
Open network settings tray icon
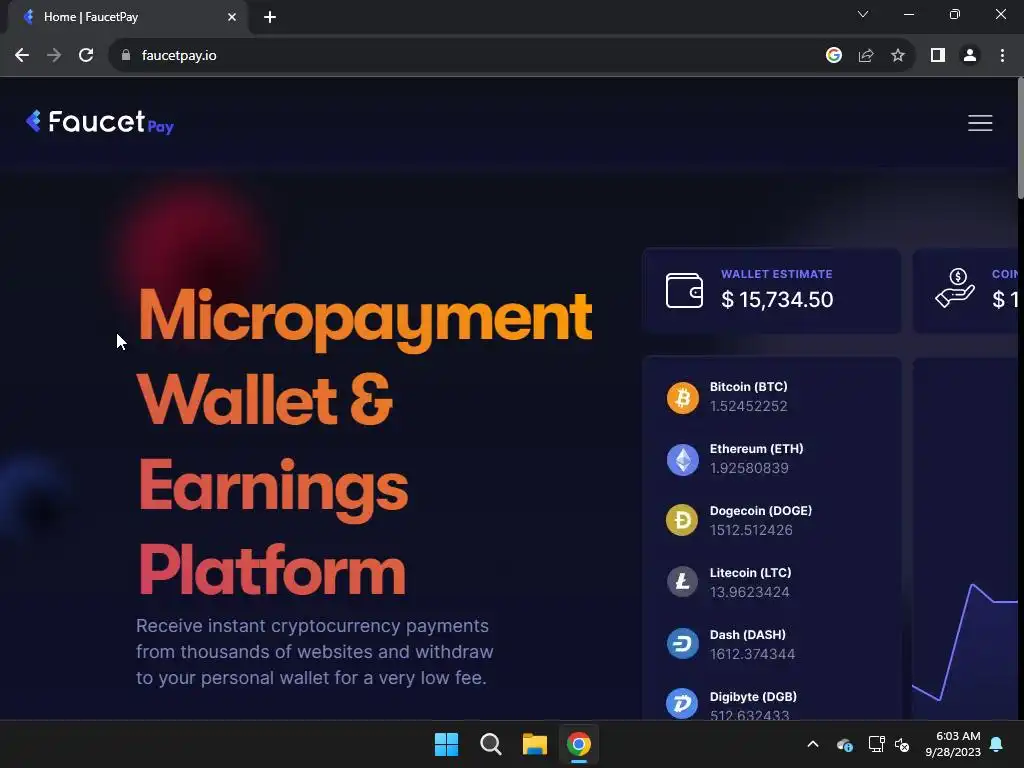pyautogui.click(x=876, y=744)
